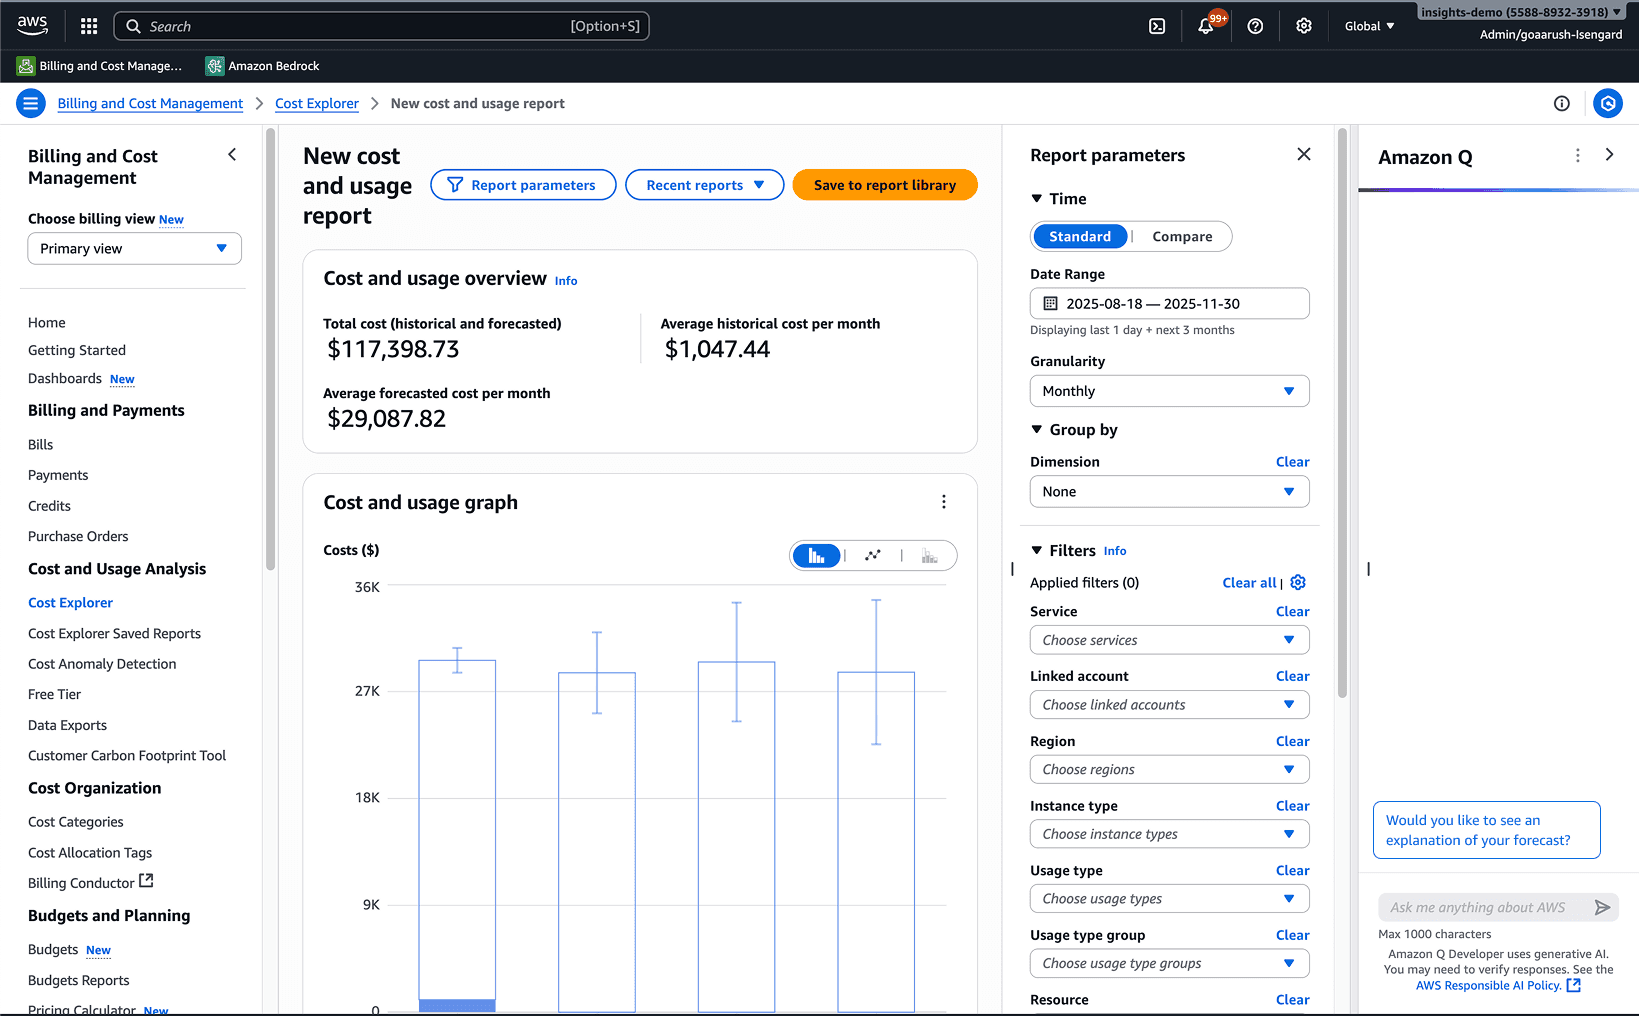Viewport: 1639px width, 1016px height.
Task: Launch the CloudShell terminal icon
Action: click(1157, 26)
